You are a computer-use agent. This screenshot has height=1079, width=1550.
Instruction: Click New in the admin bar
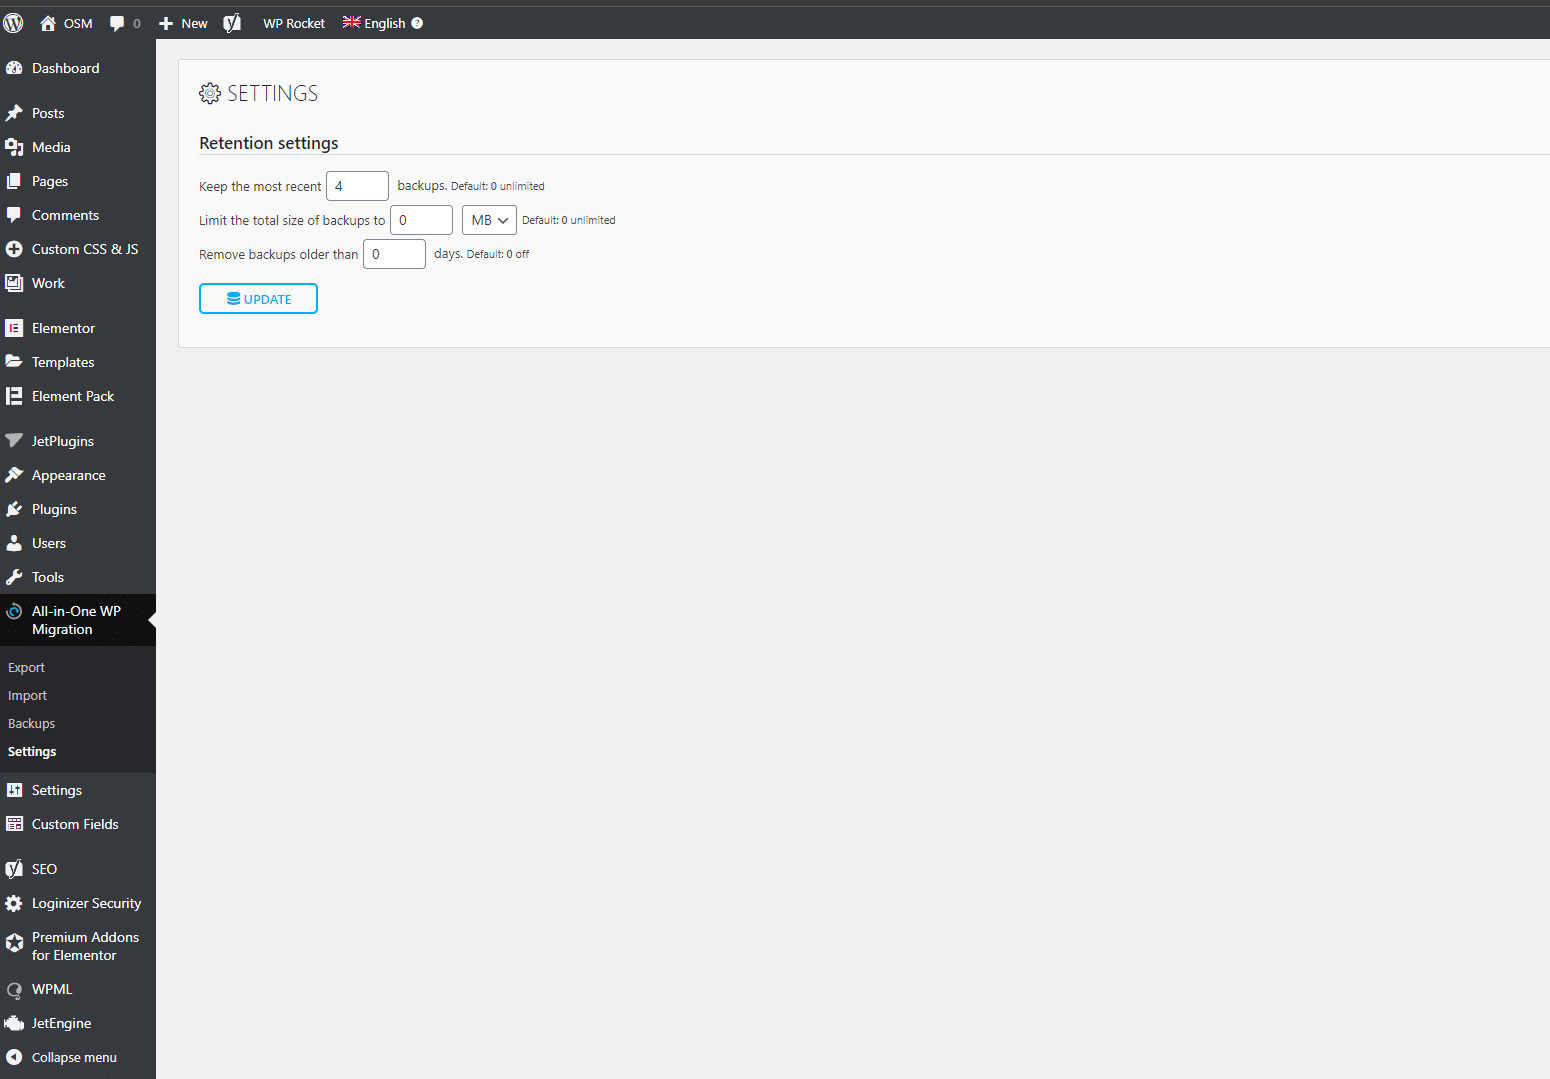point(182,22)
